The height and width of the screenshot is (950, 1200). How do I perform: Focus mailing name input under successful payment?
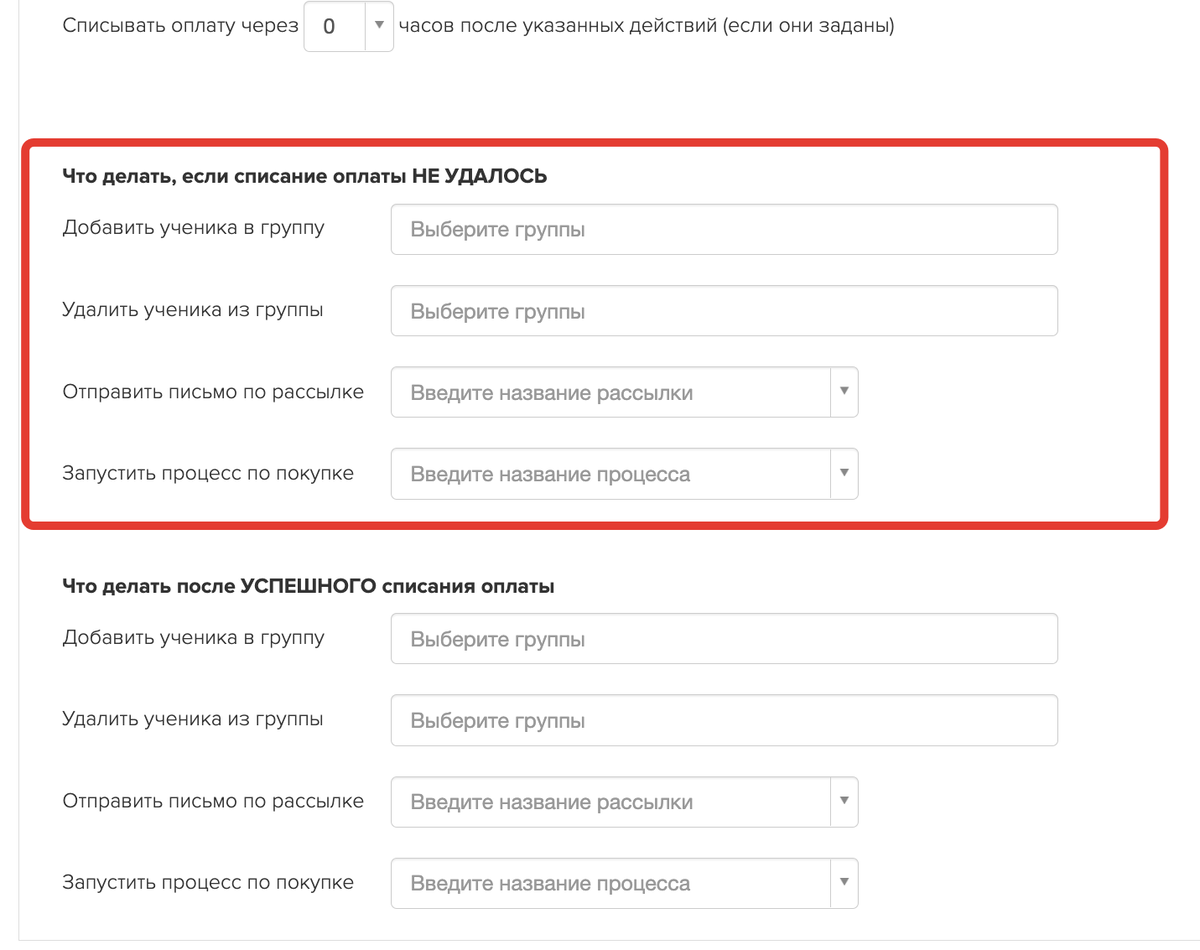coord(610,802)
